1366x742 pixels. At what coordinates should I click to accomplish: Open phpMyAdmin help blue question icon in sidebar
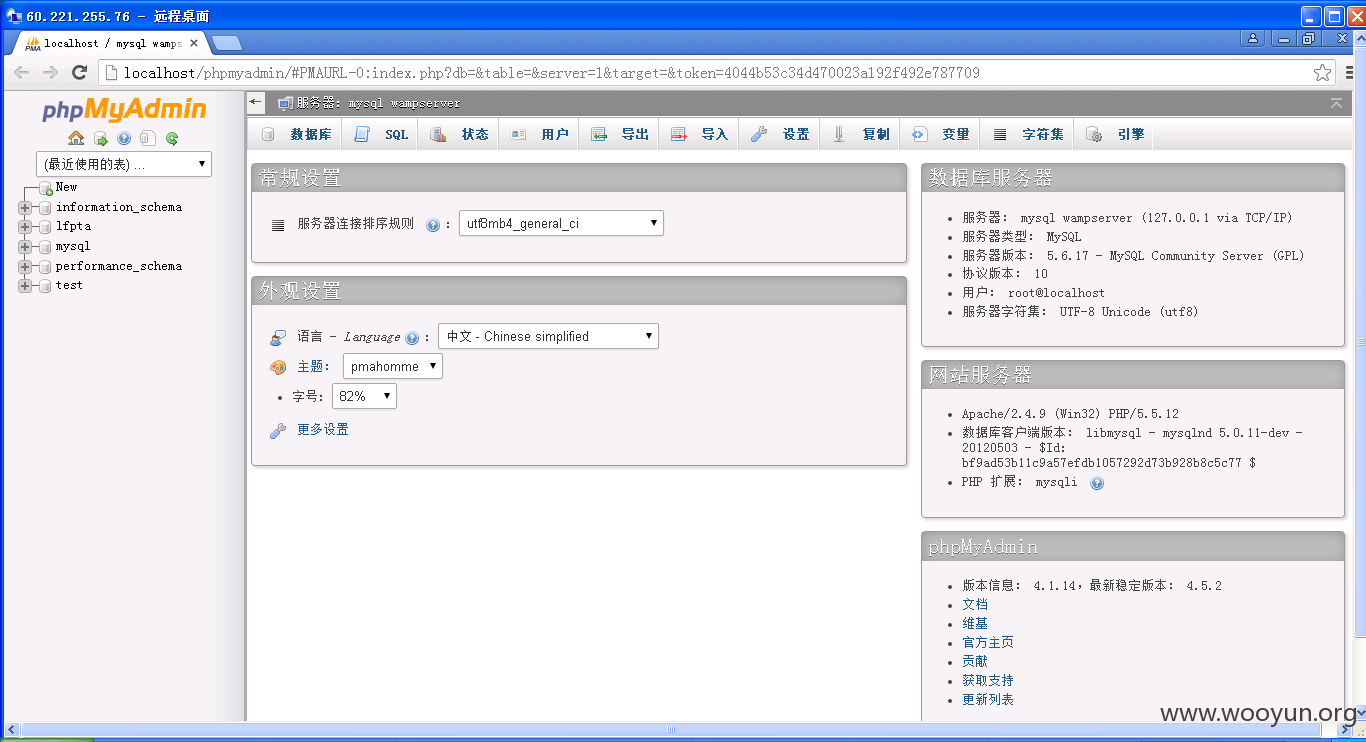pos(124,139)
